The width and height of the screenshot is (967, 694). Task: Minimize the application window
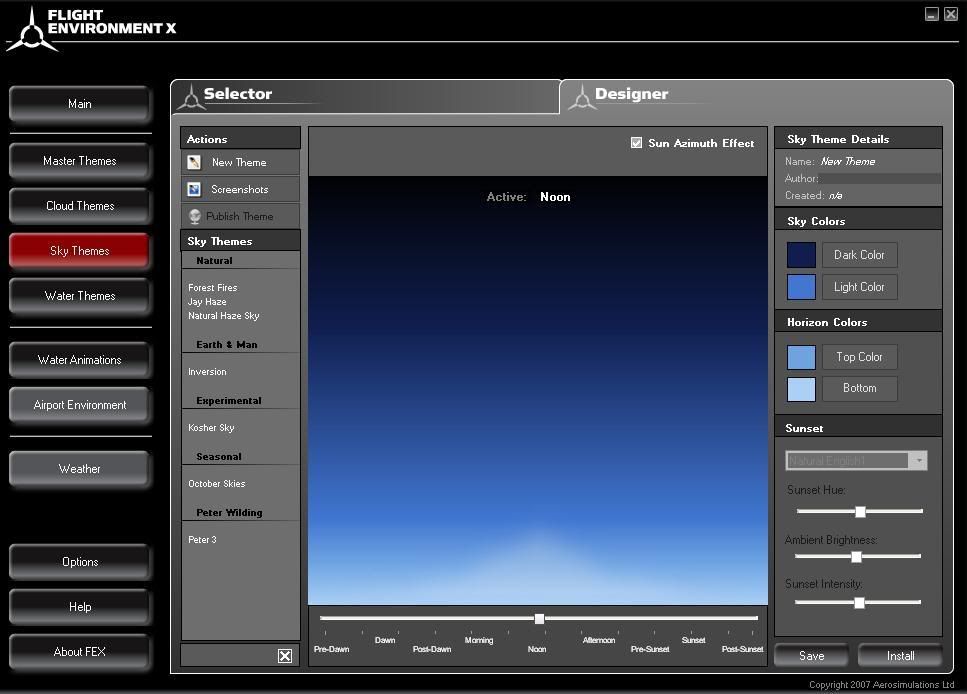tap(931, 14)
